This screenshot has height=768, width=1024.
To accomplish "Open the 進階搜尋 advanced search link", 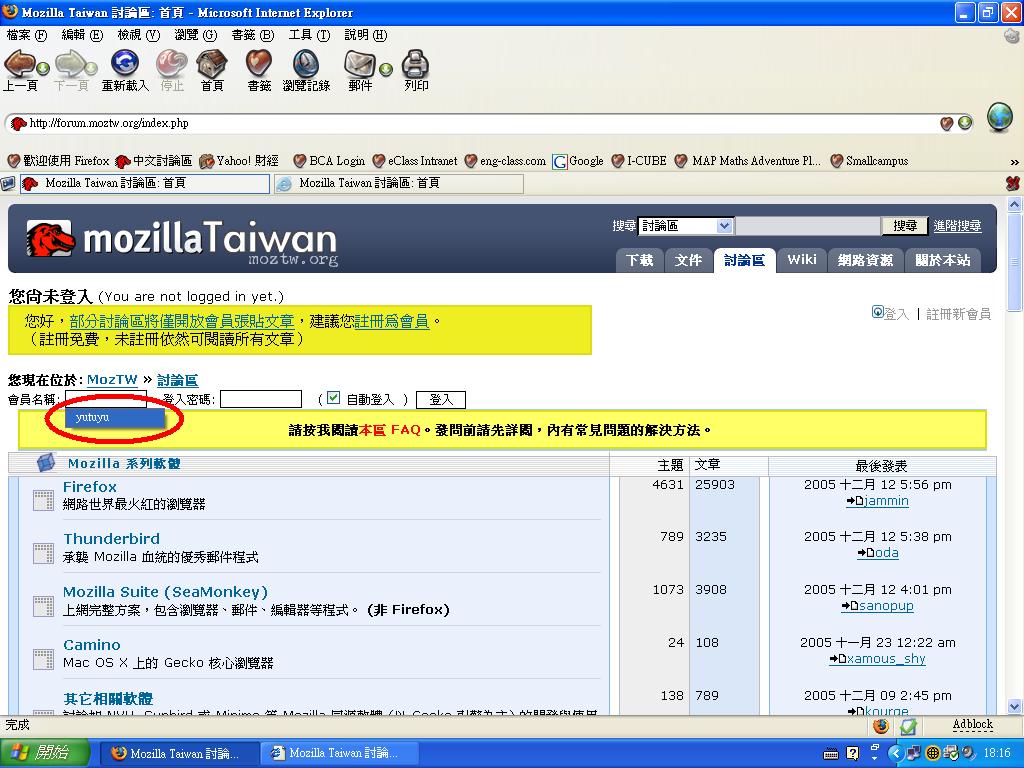I will pyautogui.click(x=957, y=226).
